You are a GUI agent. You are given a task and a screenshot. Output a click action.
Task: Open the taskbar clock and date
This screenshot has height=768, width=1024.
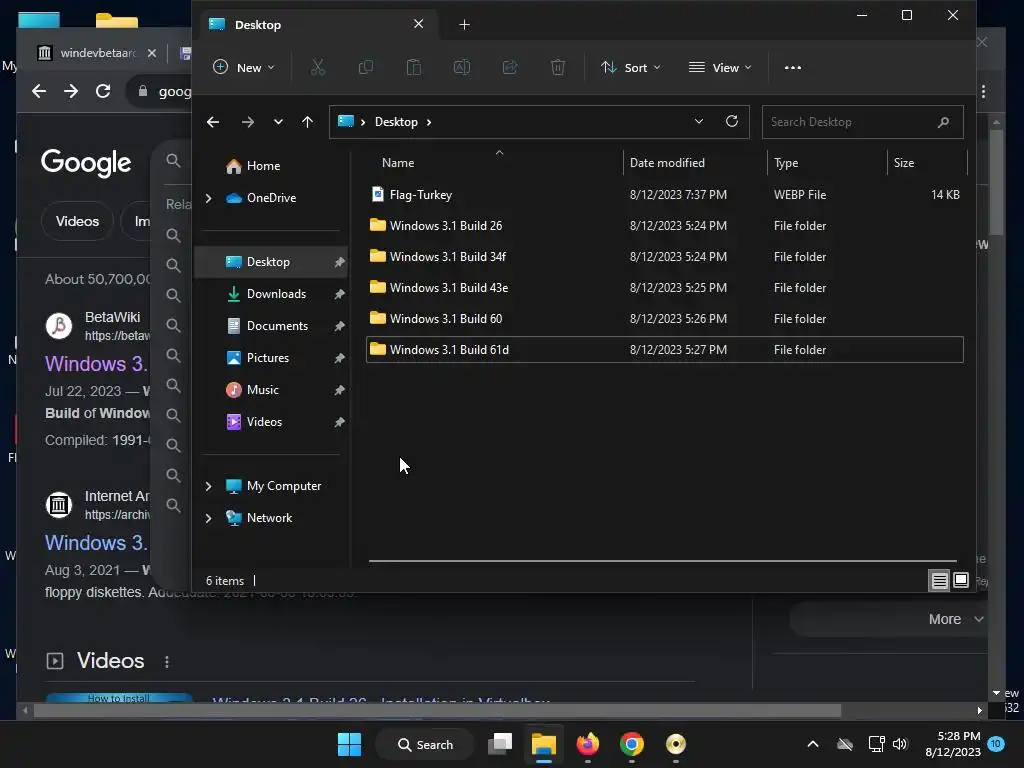953,744
